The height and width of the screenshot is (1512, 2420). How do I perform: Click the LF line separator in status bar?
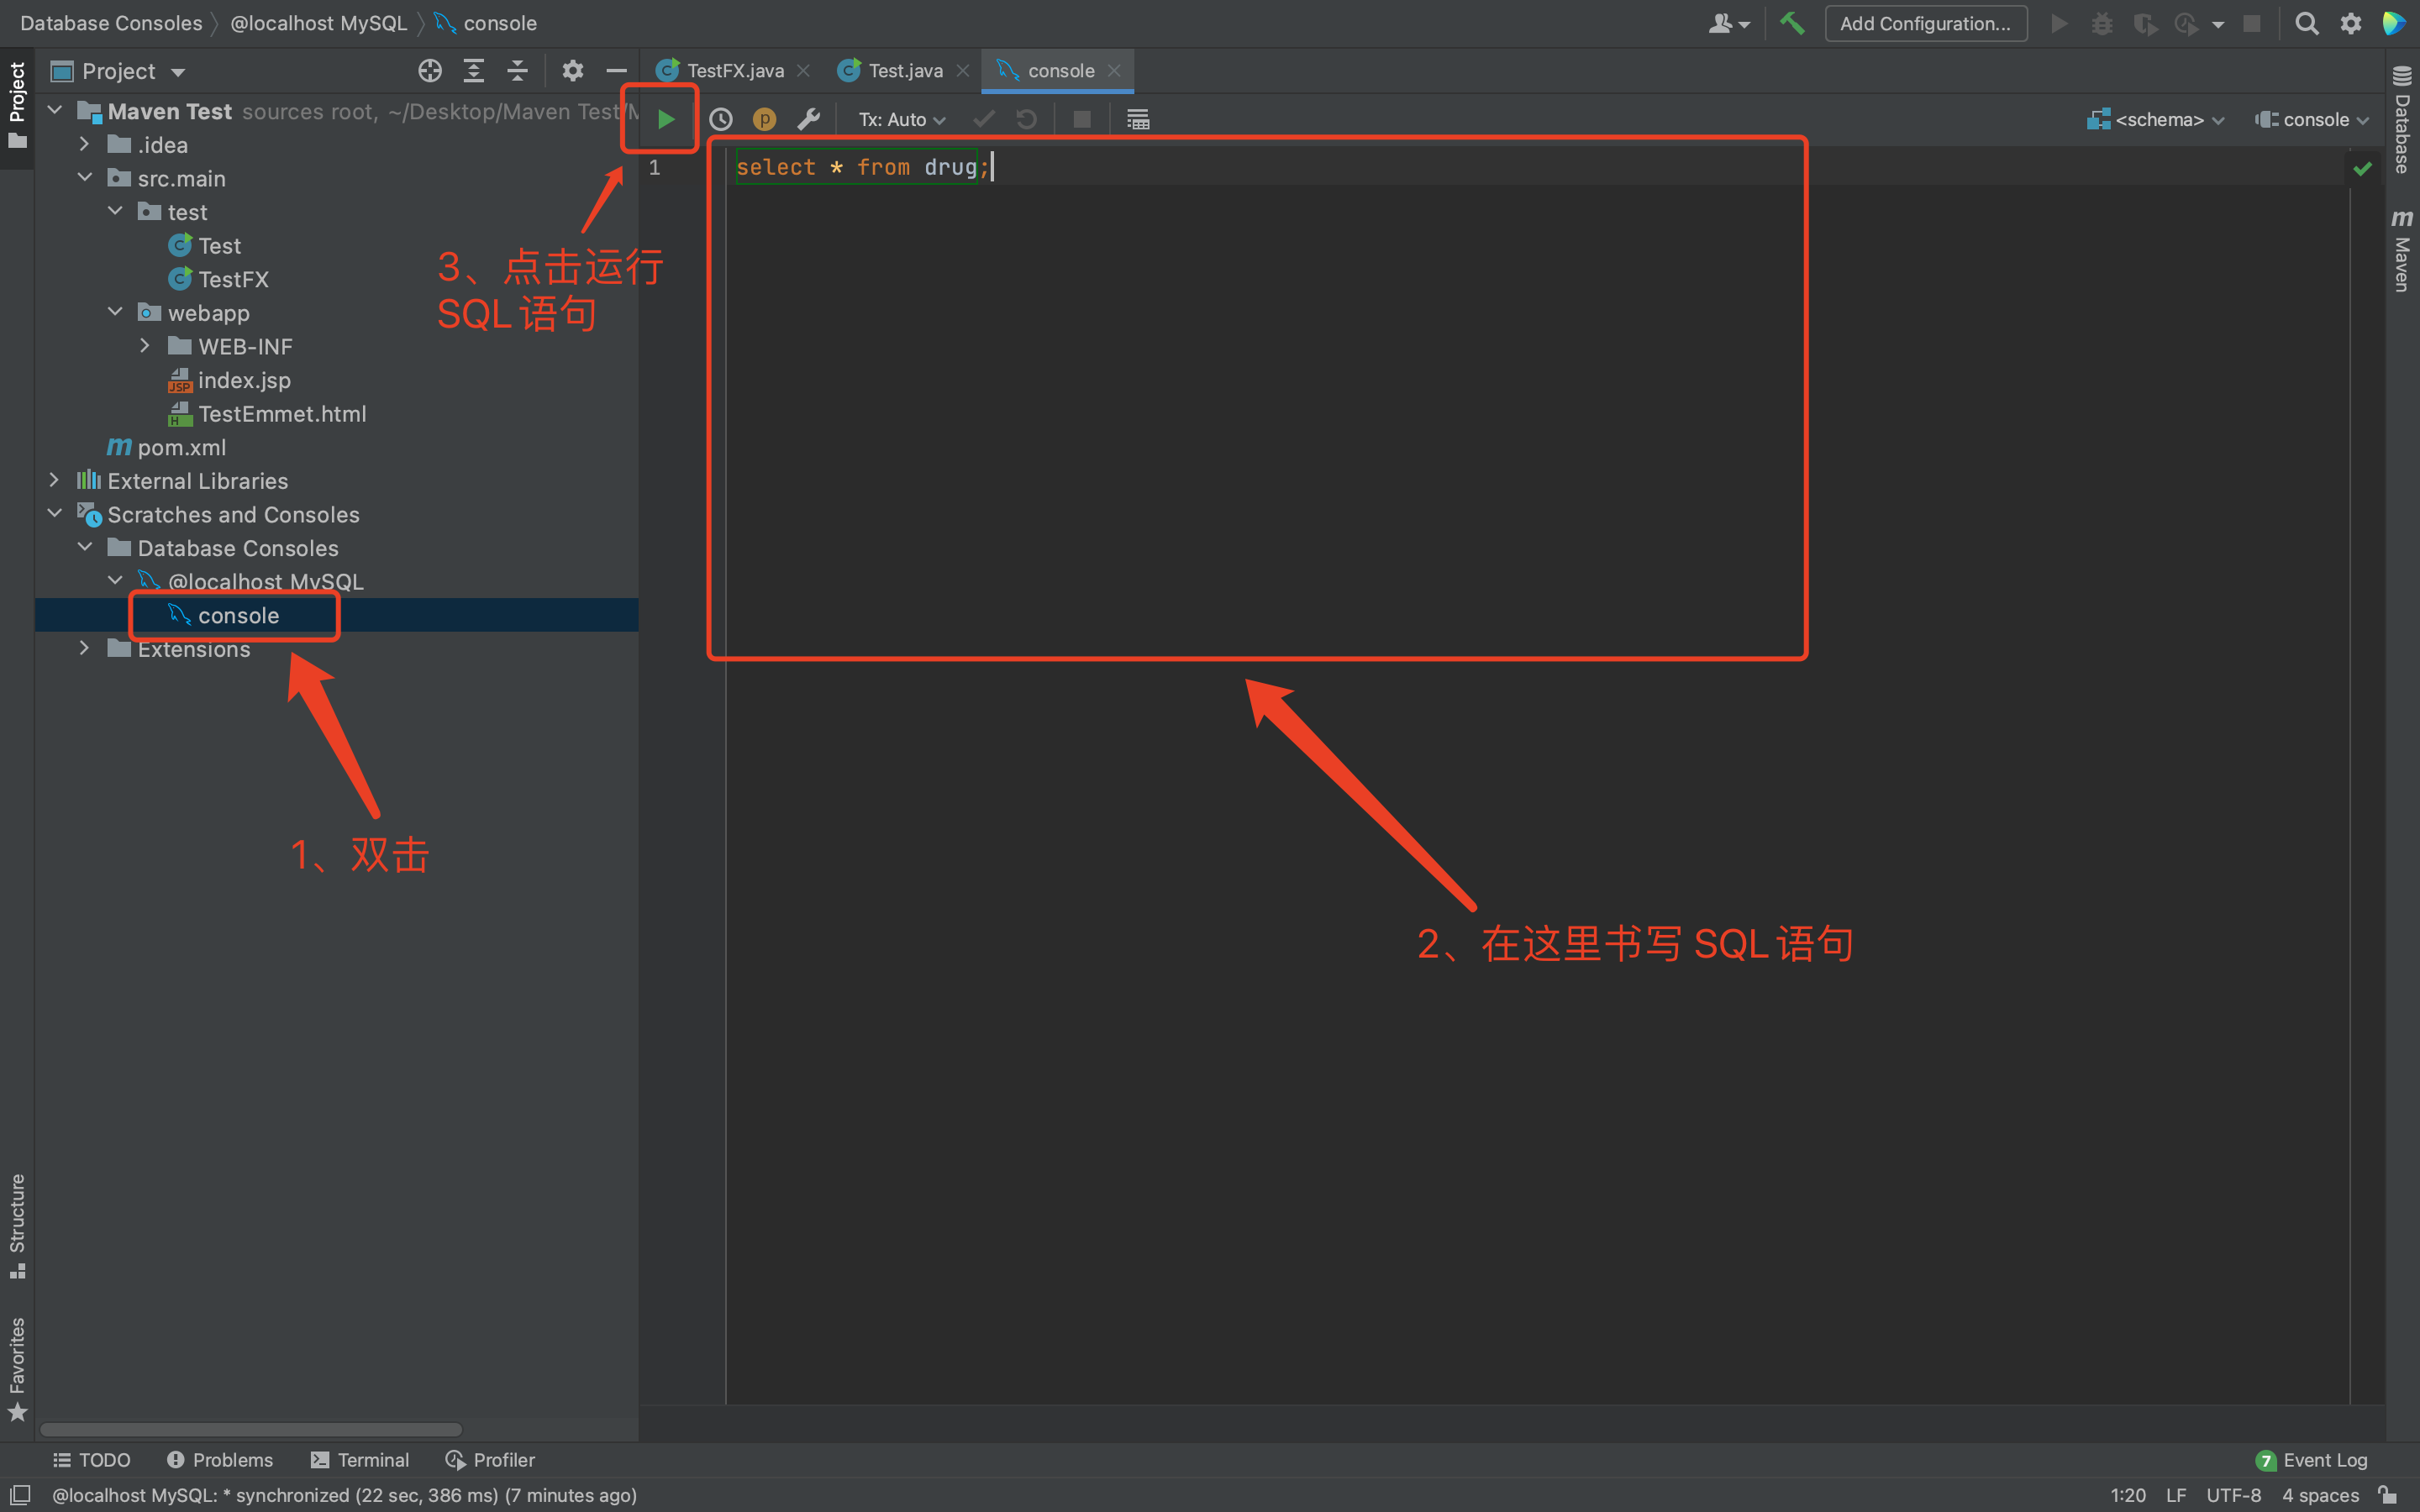coord(2176,1495)
